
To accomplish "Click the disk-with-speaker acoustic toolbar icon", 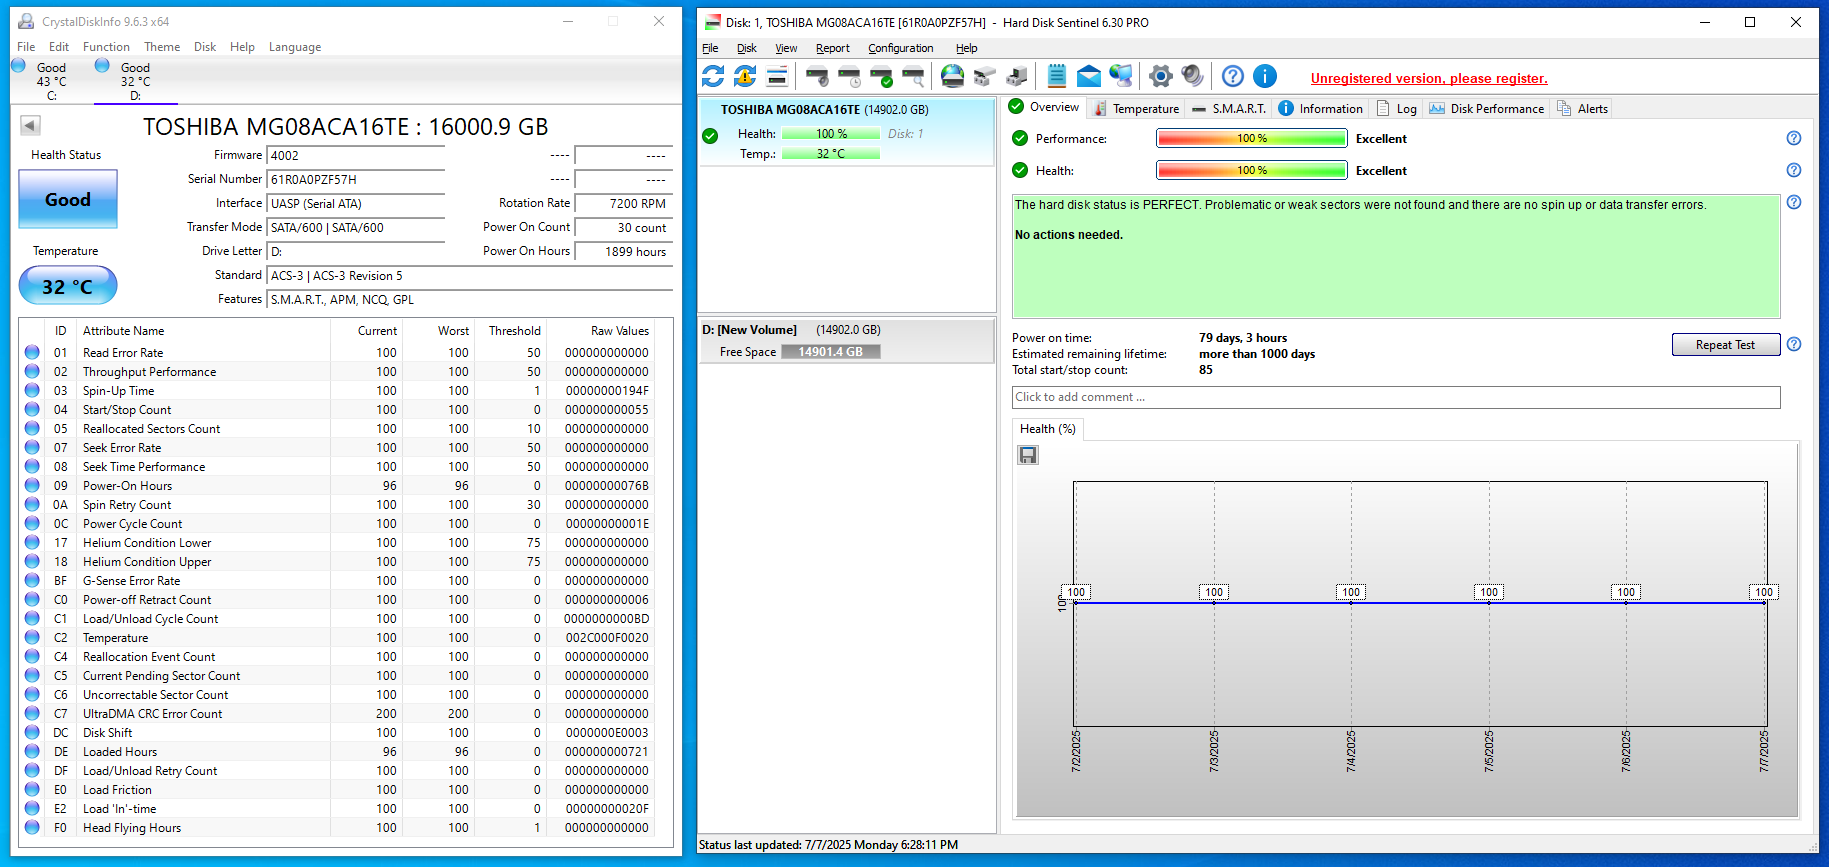I will pyautogui.click(x=817, y=76).
